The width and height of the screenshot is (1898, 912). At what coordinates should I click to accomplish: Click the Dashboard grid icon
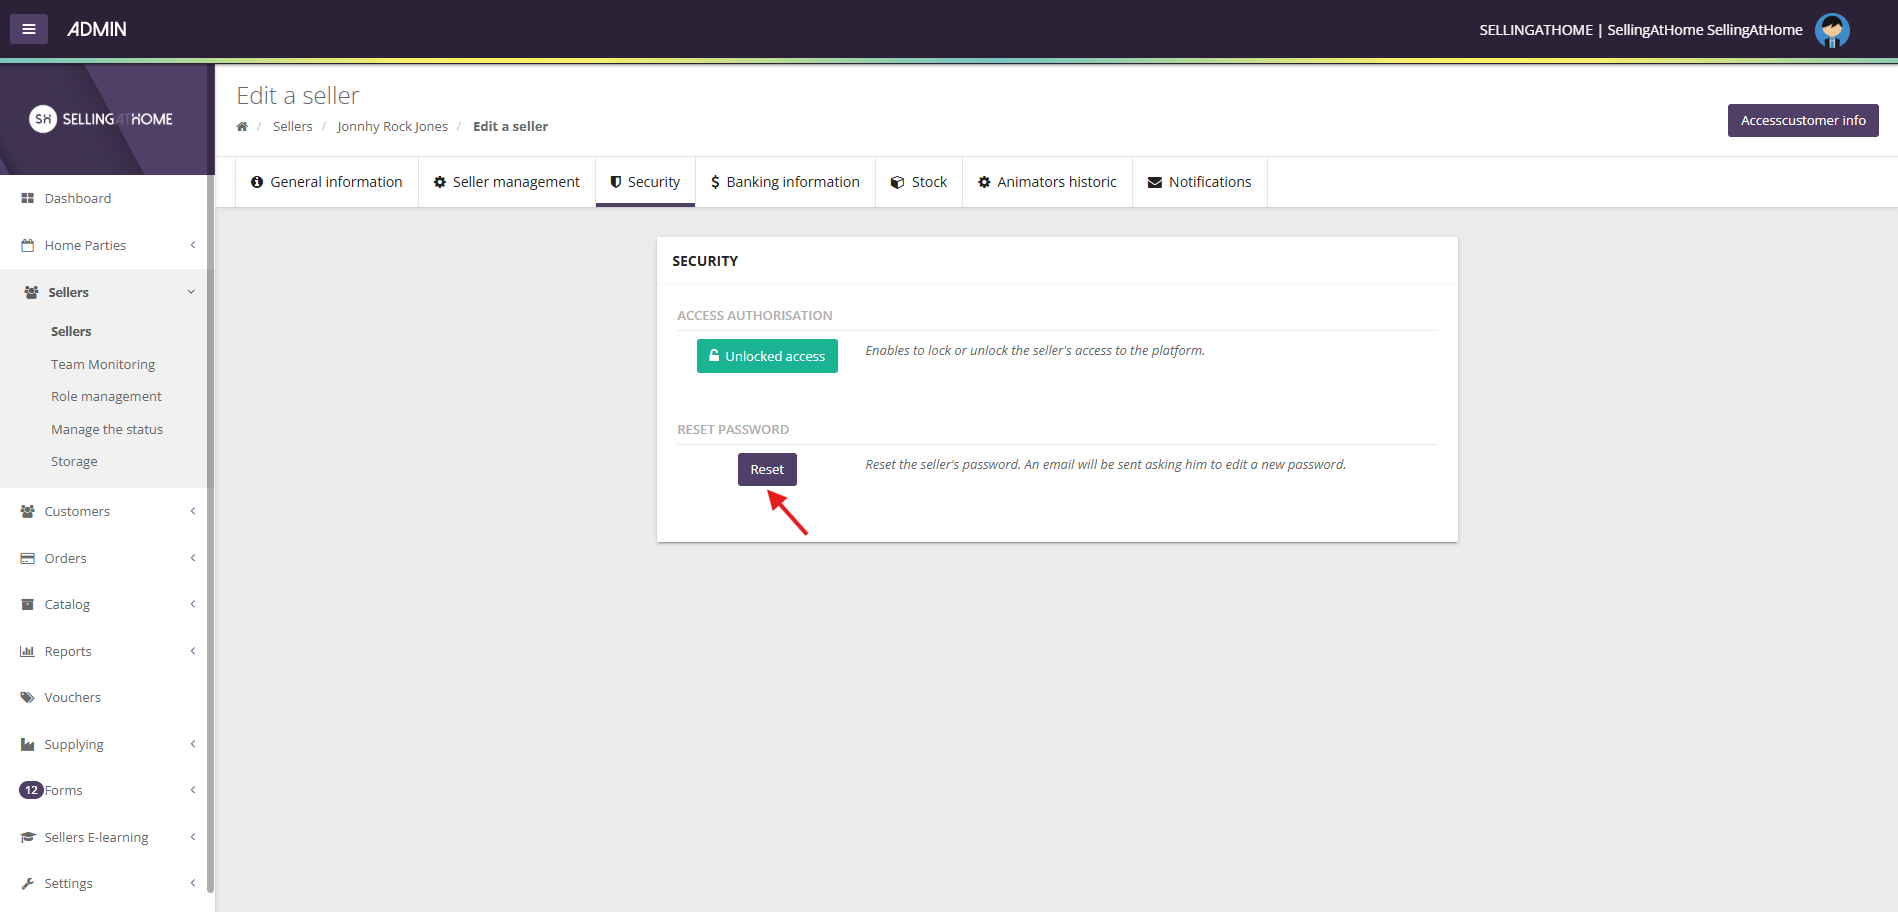tap(28, 199)
